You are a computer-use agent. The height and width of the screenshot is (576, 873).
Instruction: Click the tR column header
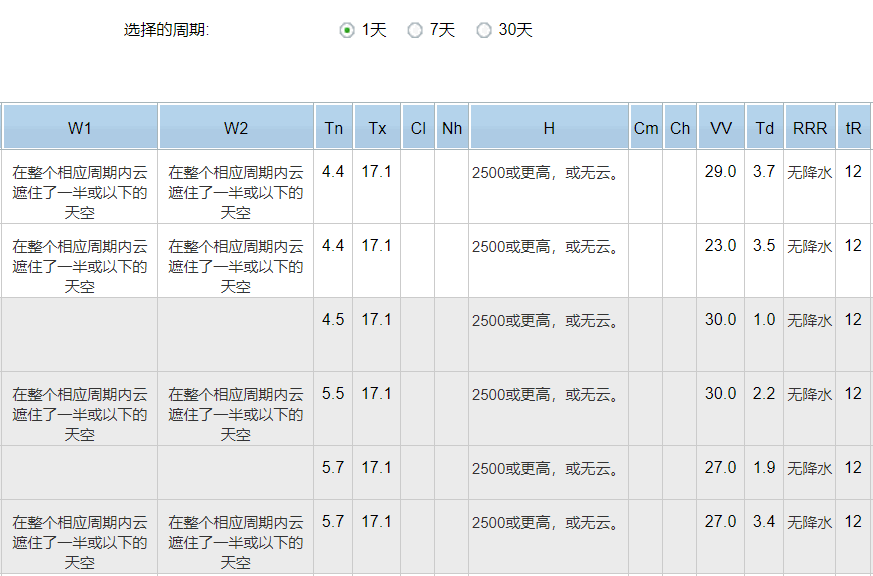coord(854,127)
